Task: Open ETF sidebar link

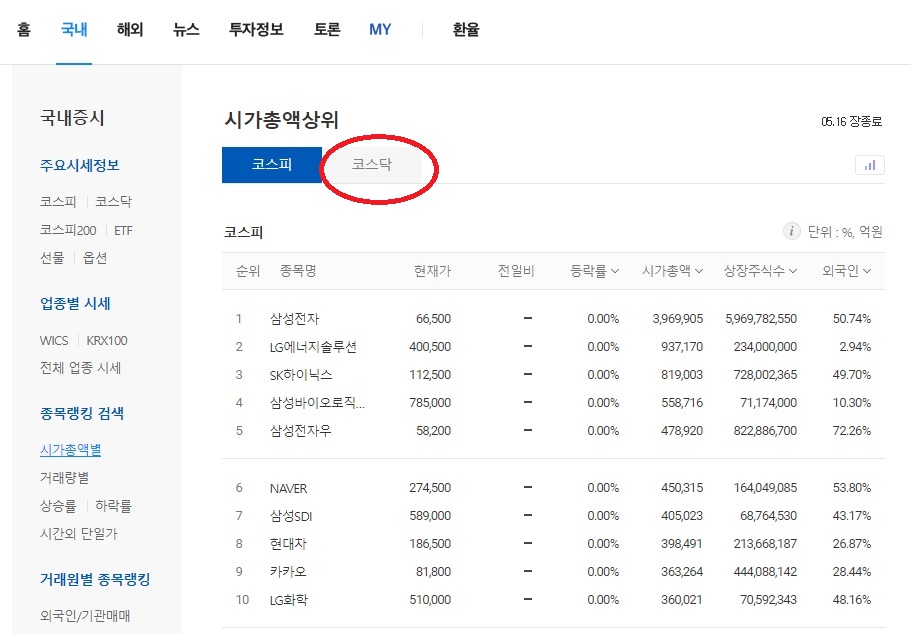Action: point(123,231)
